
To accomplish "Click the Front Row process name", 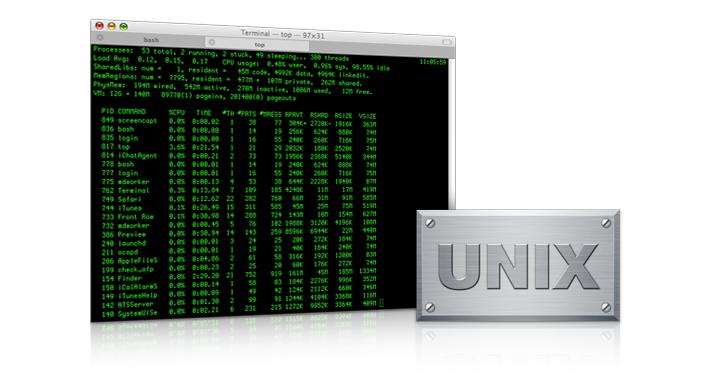I will pyautogui.click(x=135, y=217).
